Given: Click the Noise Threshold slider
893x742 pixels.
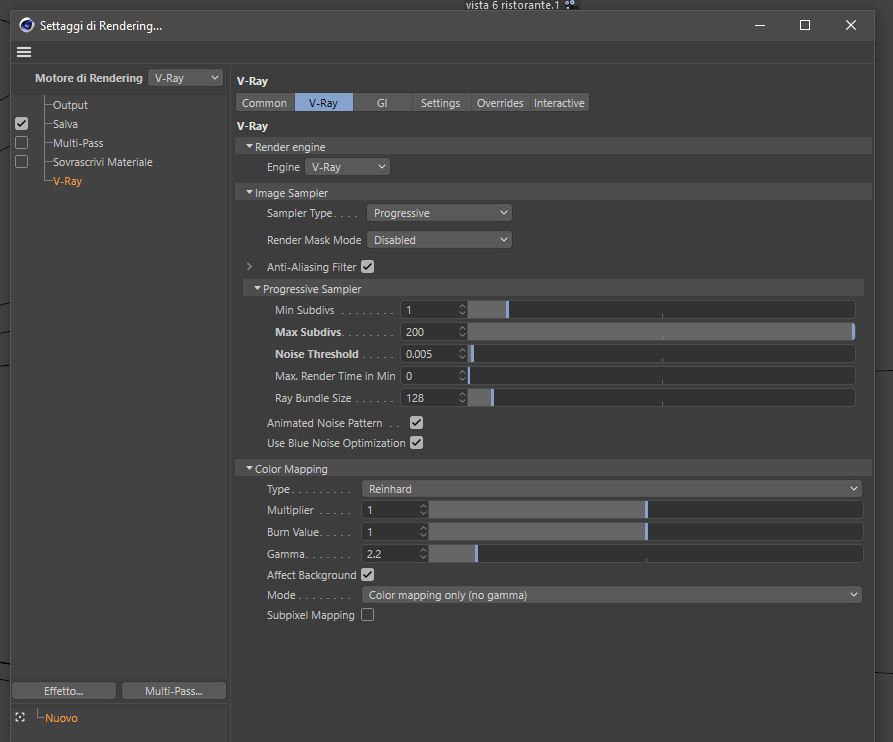Looking at the screenshot, I should point(661,354).
